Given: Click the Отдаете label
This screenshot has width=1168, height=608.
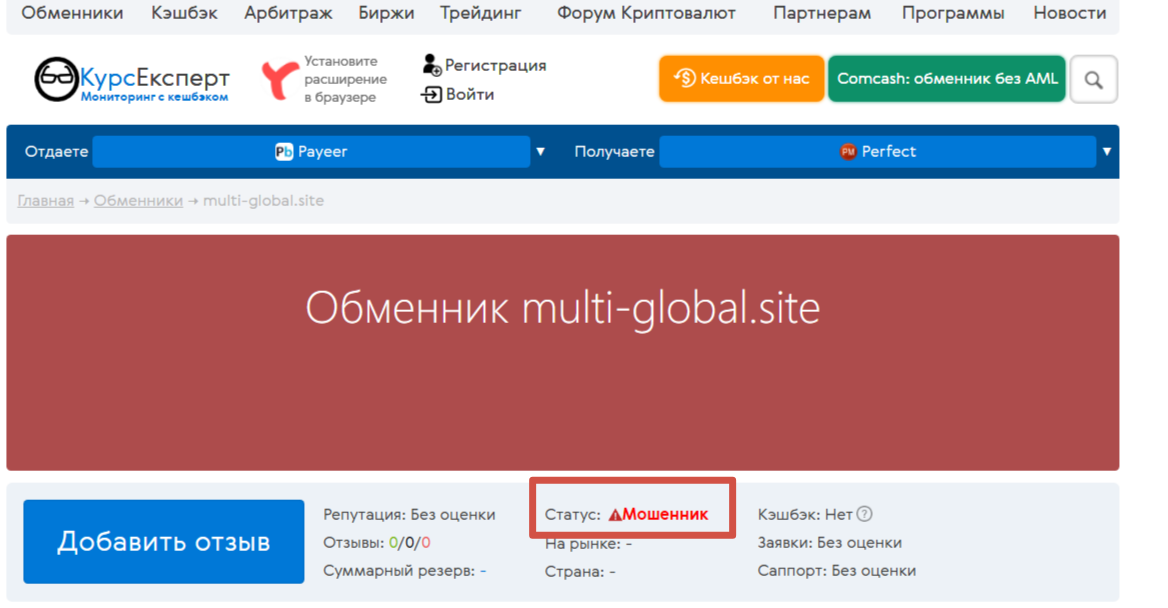Looking at the screenshot, I should 56,151.
